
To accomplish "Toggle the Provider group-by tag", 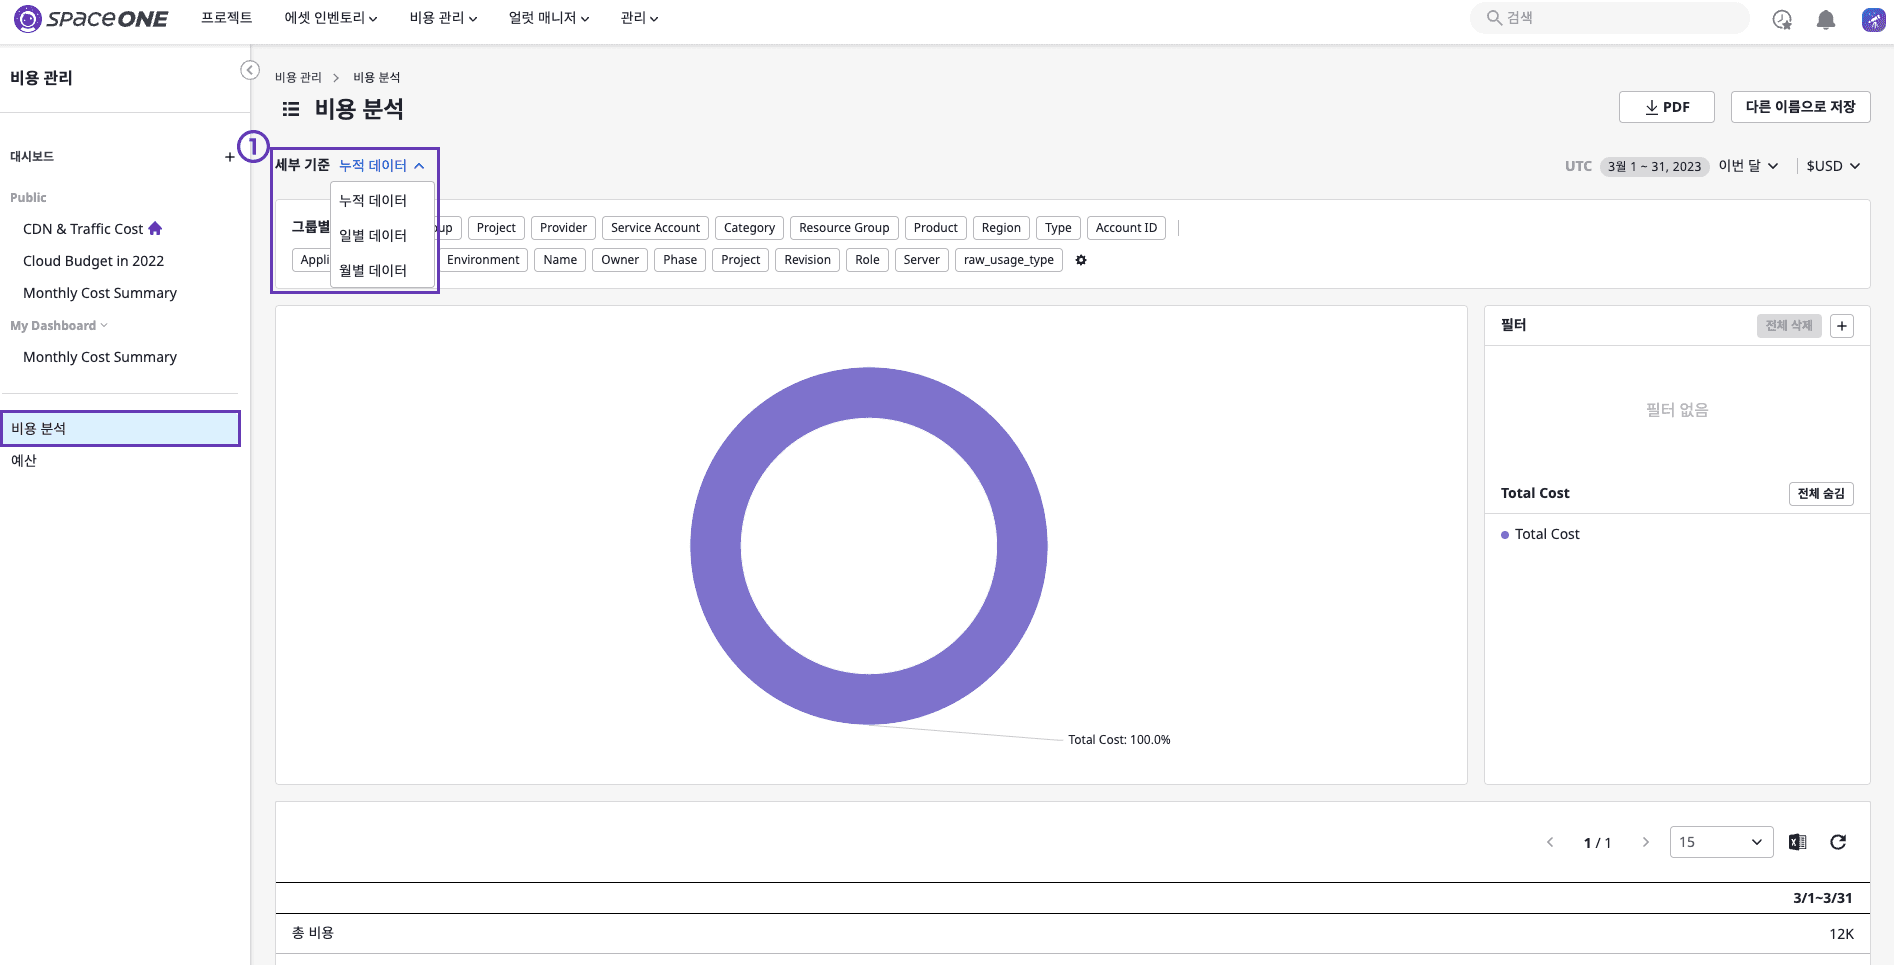I will click(563, 228).
